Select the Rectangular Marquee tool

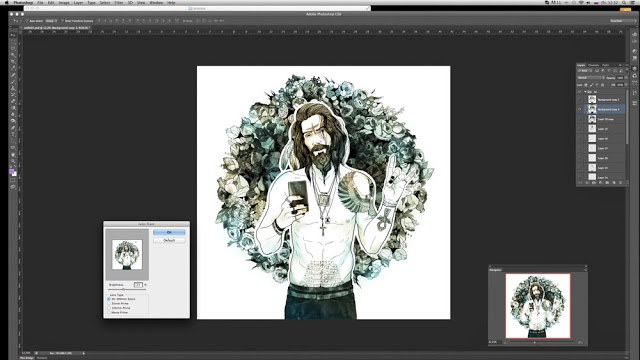[x=13, y=42]
